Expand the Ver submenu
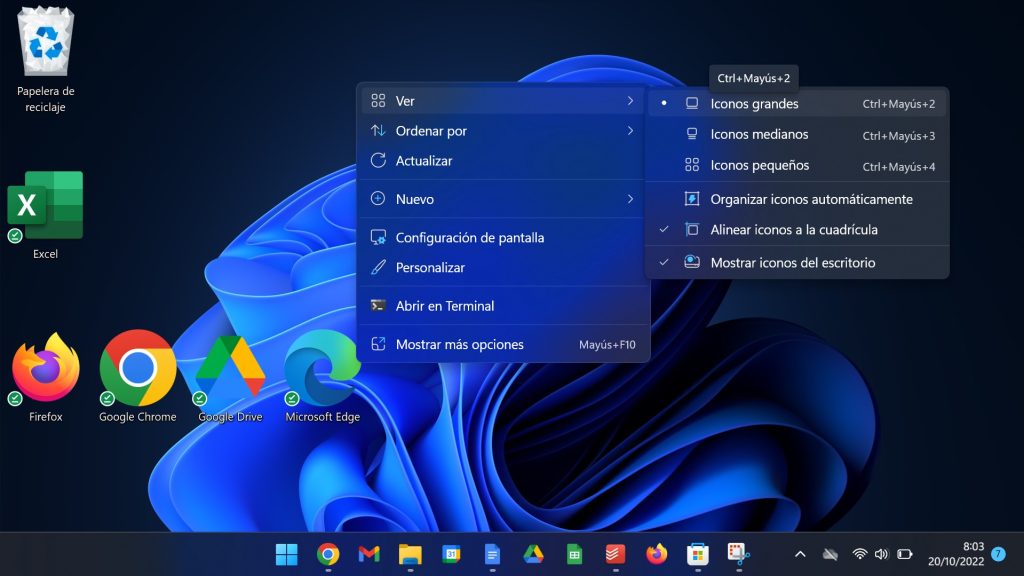The height and width of the screenshot is (576, 1024). tap(503, 101)
